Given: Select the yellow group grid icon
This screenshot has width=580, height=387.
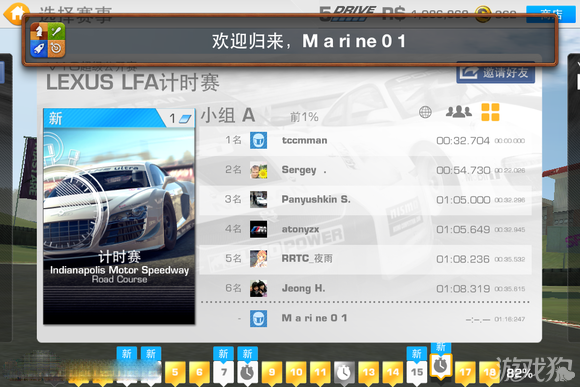Looking at the screenshot, I should (490, 112).
